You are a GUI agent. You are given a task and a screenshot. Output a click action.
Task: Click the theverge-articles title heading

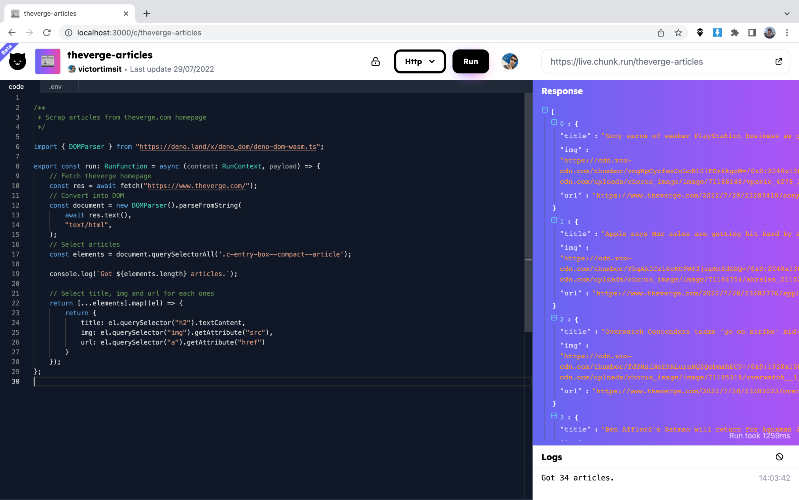(110, 55)
